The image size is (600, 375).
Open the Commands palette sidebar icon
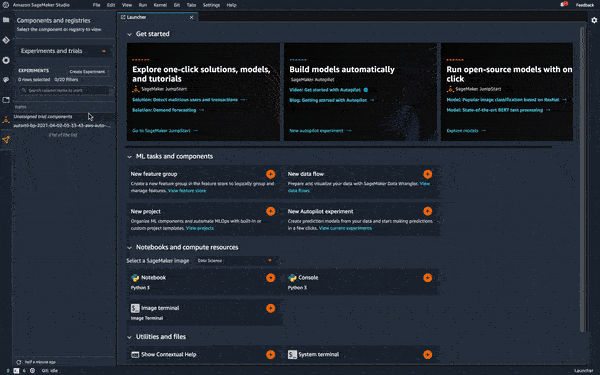tap(6, 80)
